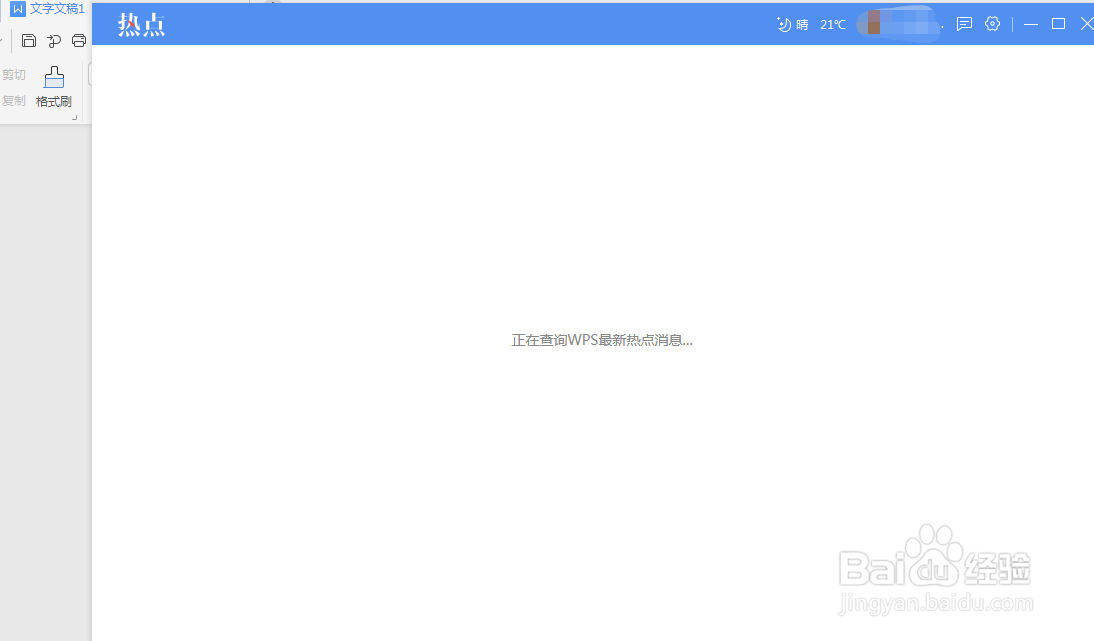Minimize the 热点 window
This screenshot has width=1094, height=641.
point(1031,24)
